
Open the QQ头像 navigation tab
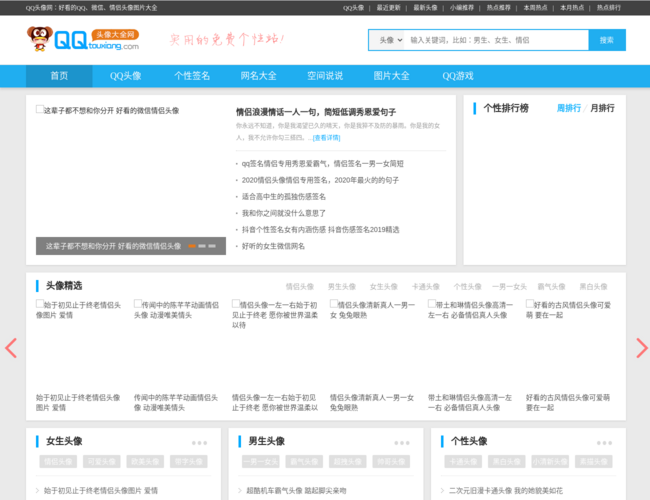click(x=126, y=76)
